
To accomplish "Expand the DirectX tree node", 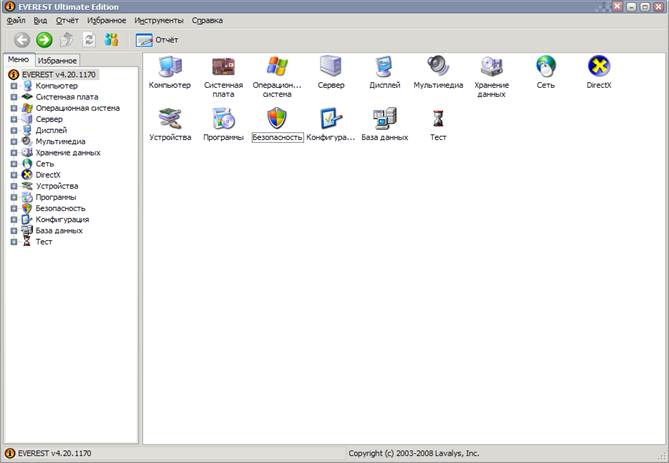I will pos(14,175).
